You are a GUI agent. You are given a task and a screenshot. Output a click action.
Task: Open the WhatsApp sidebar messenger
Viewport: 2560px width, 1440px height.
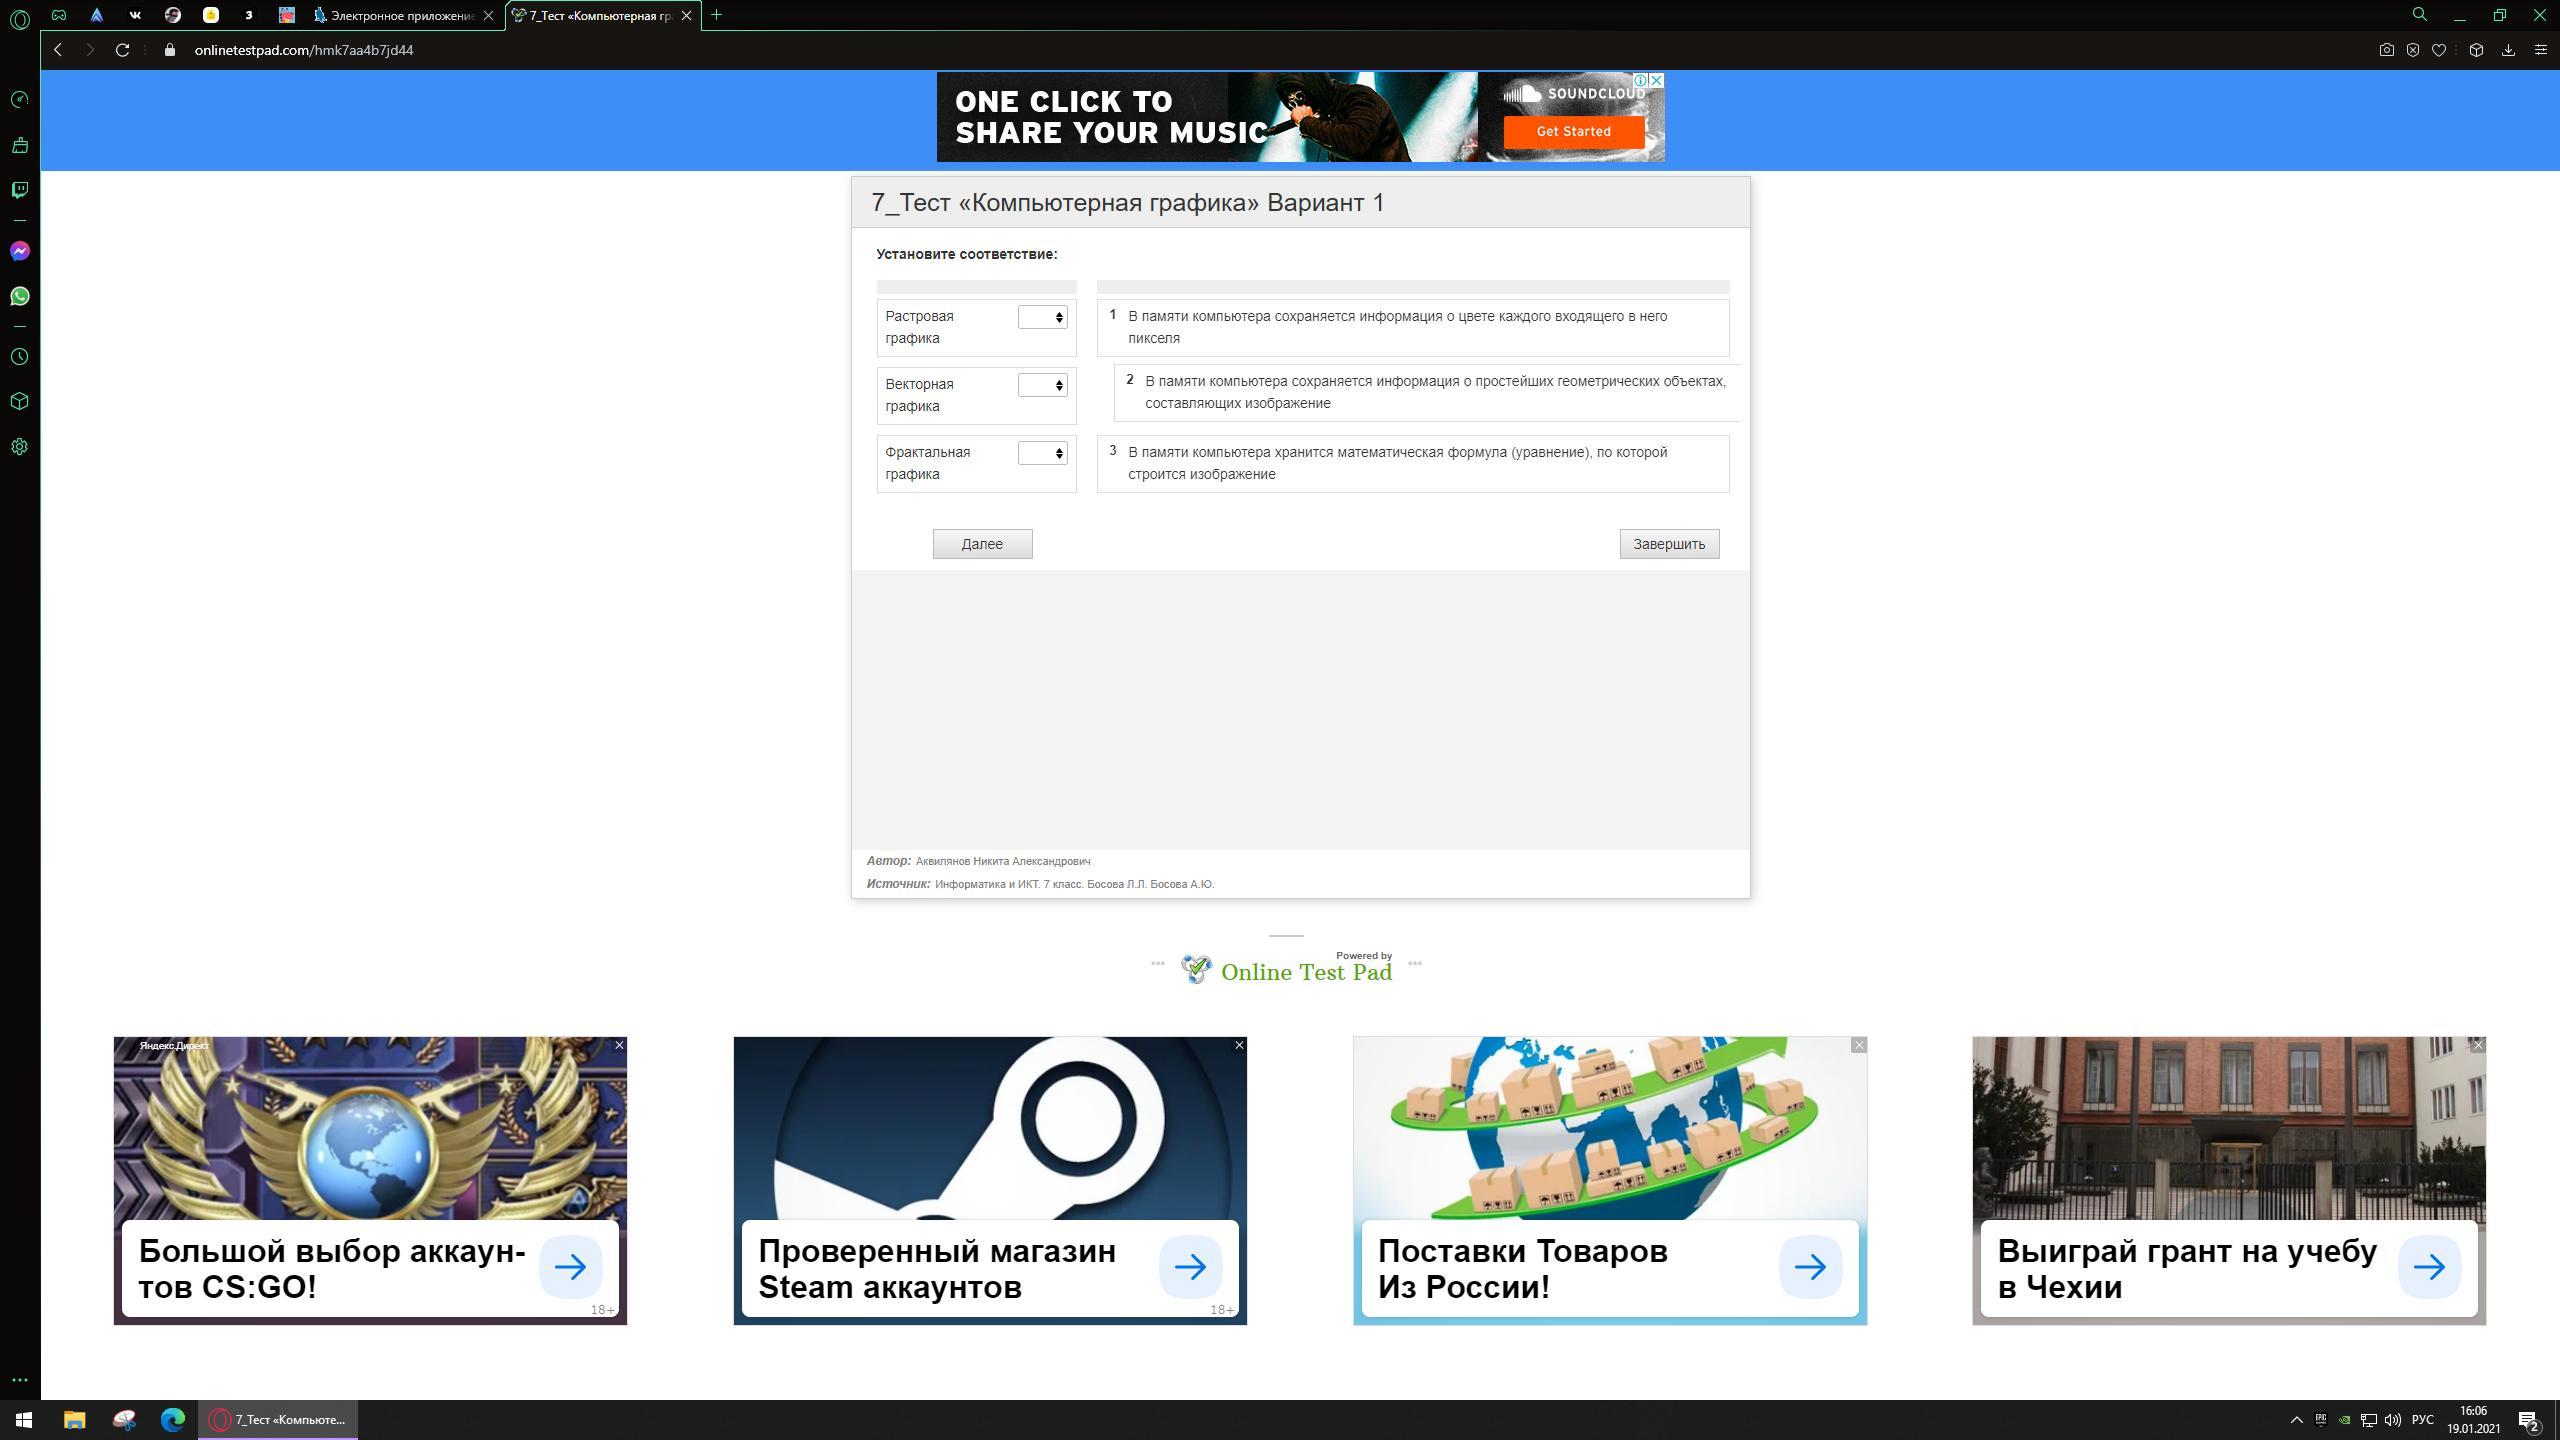tap(20, 296)
